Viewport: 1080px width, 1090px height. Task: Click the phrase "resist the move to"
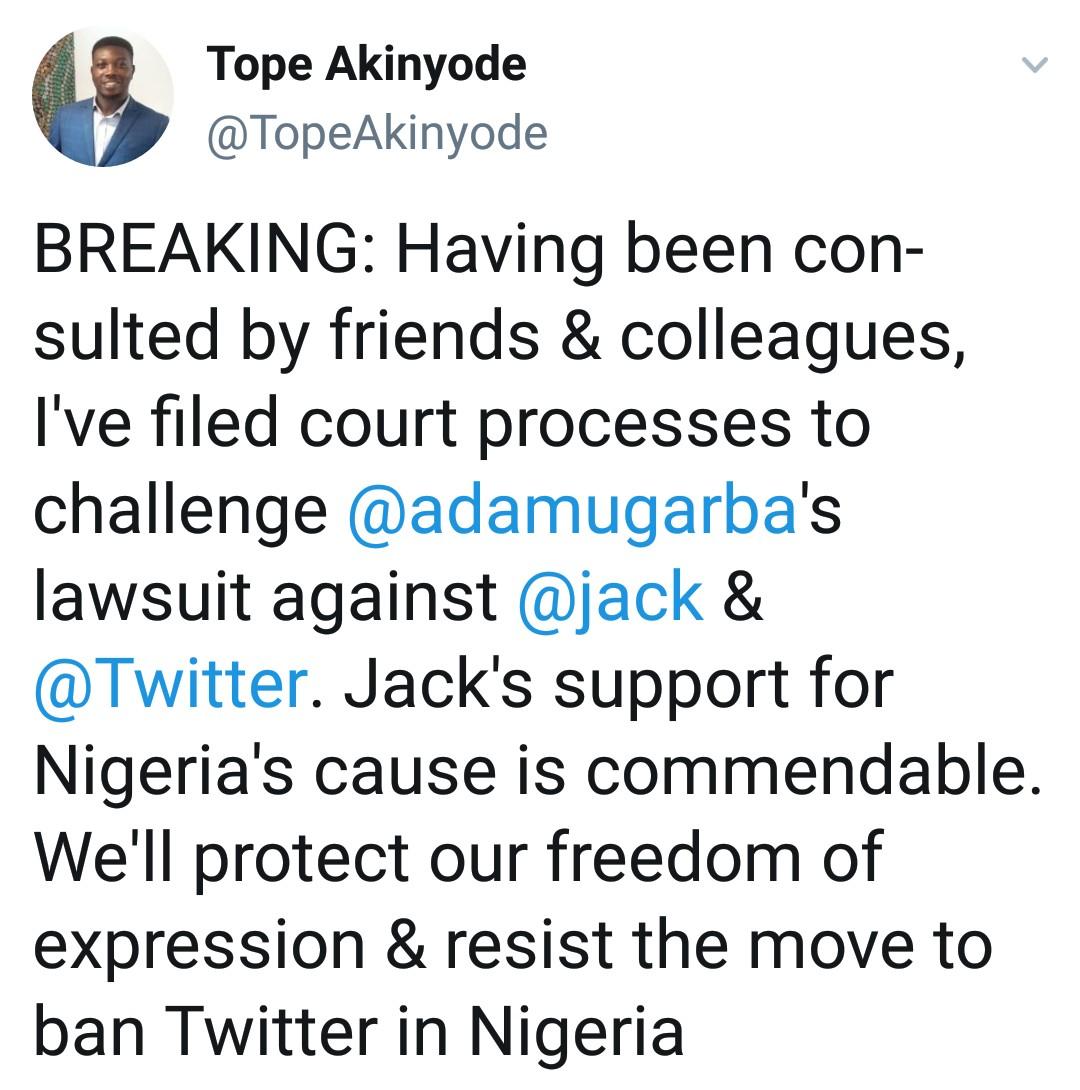tap(718, 944)
